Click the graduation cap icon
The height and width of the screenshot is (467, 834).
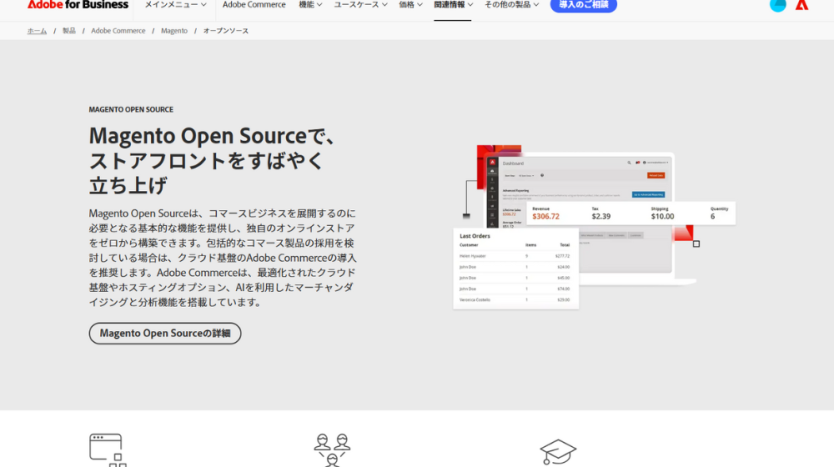(557, 451)
